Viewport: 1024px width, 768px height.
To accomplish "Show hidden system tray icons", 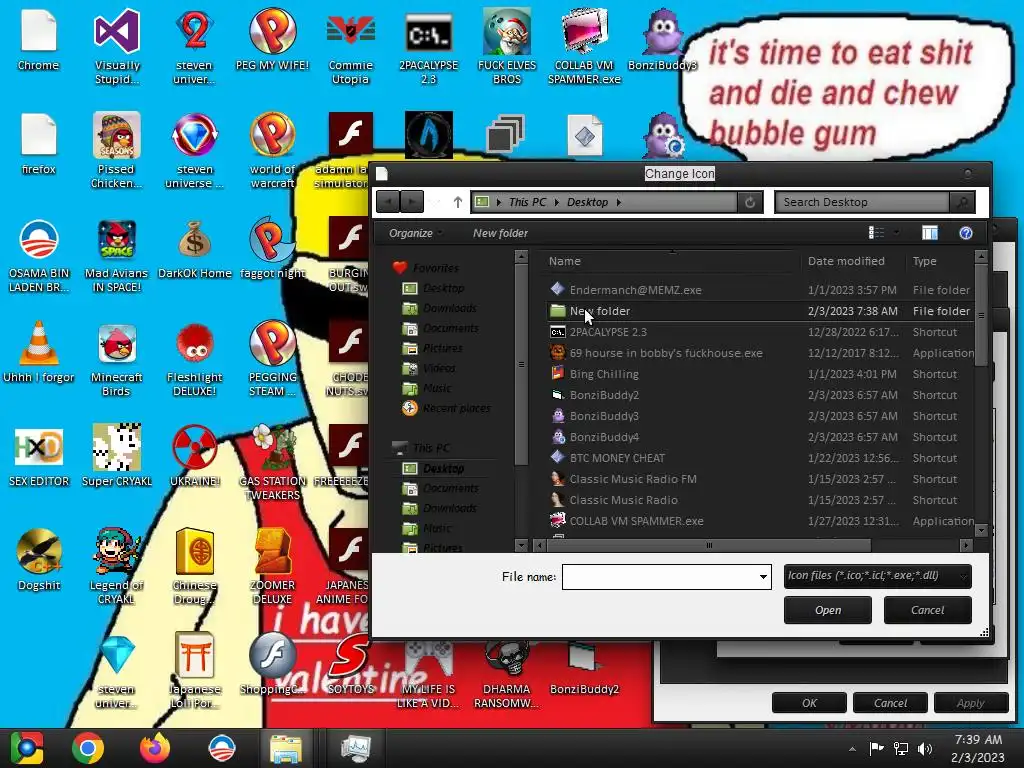I will pos(852,749).
